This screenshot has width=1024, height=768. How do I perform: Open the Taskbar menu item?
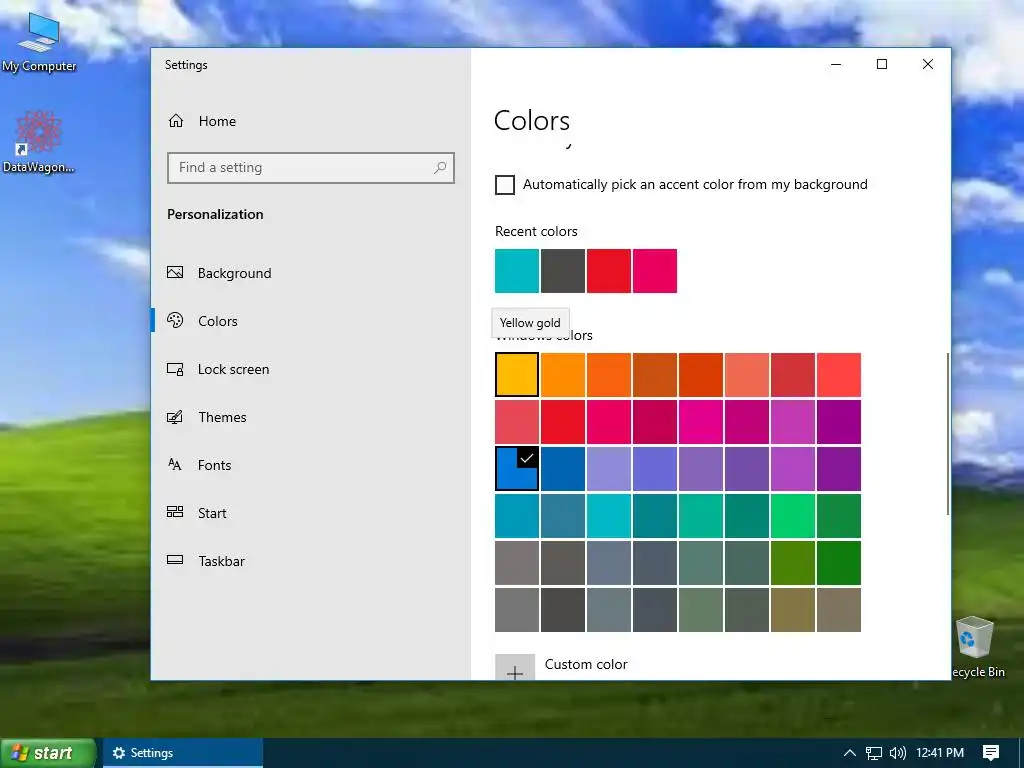click(x=311, y=561)
